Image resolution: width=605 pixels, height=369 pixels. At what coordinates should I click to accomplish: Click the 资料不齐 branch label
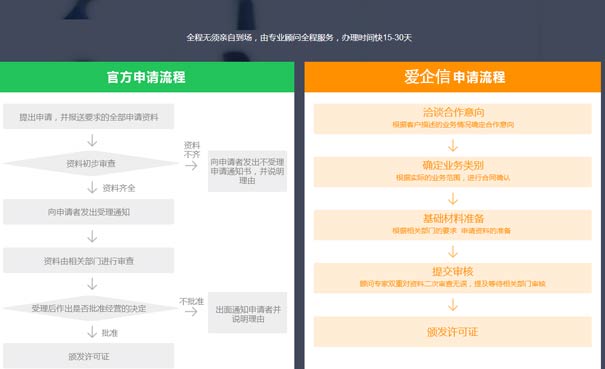pyautogui.click(x=192, y=150)
